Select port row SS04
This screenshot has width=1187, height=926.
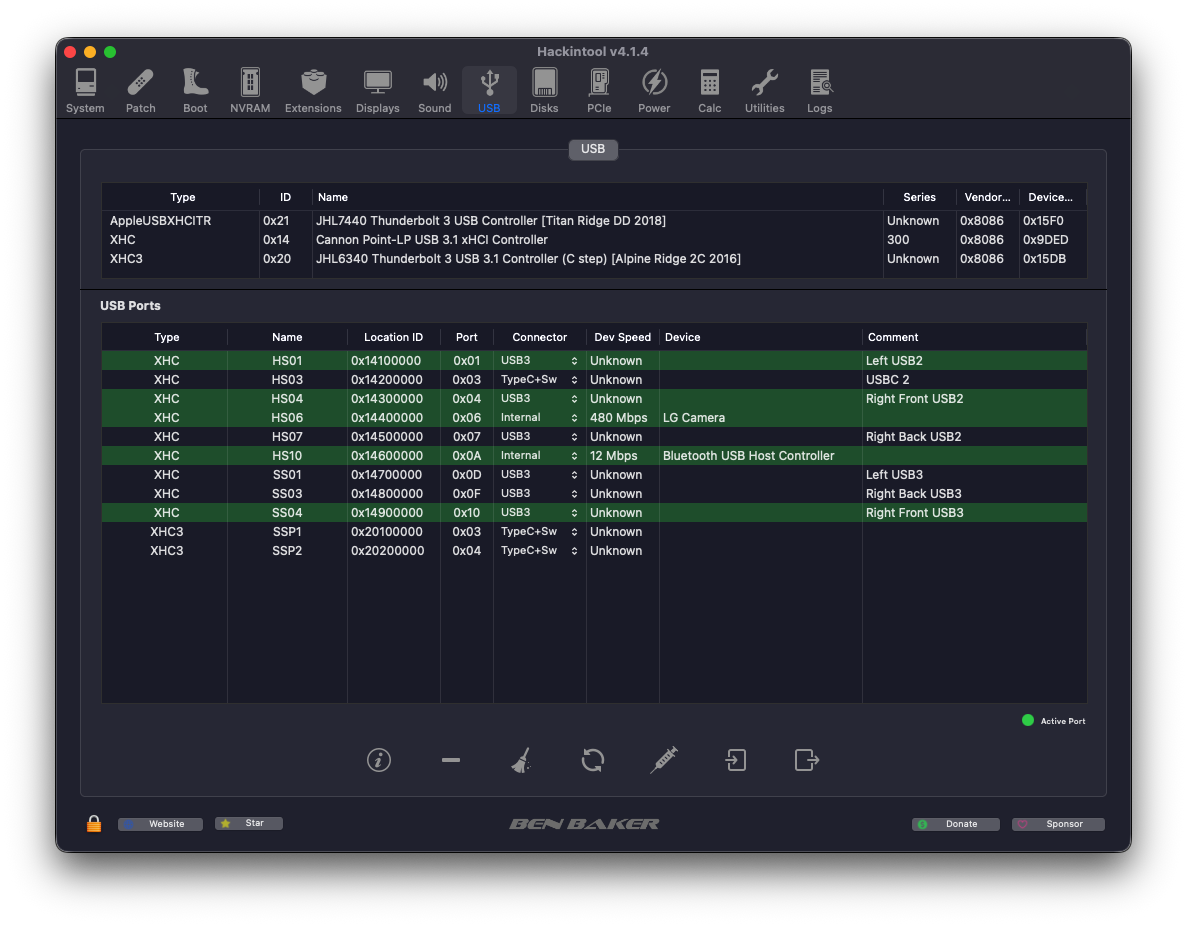594,513
